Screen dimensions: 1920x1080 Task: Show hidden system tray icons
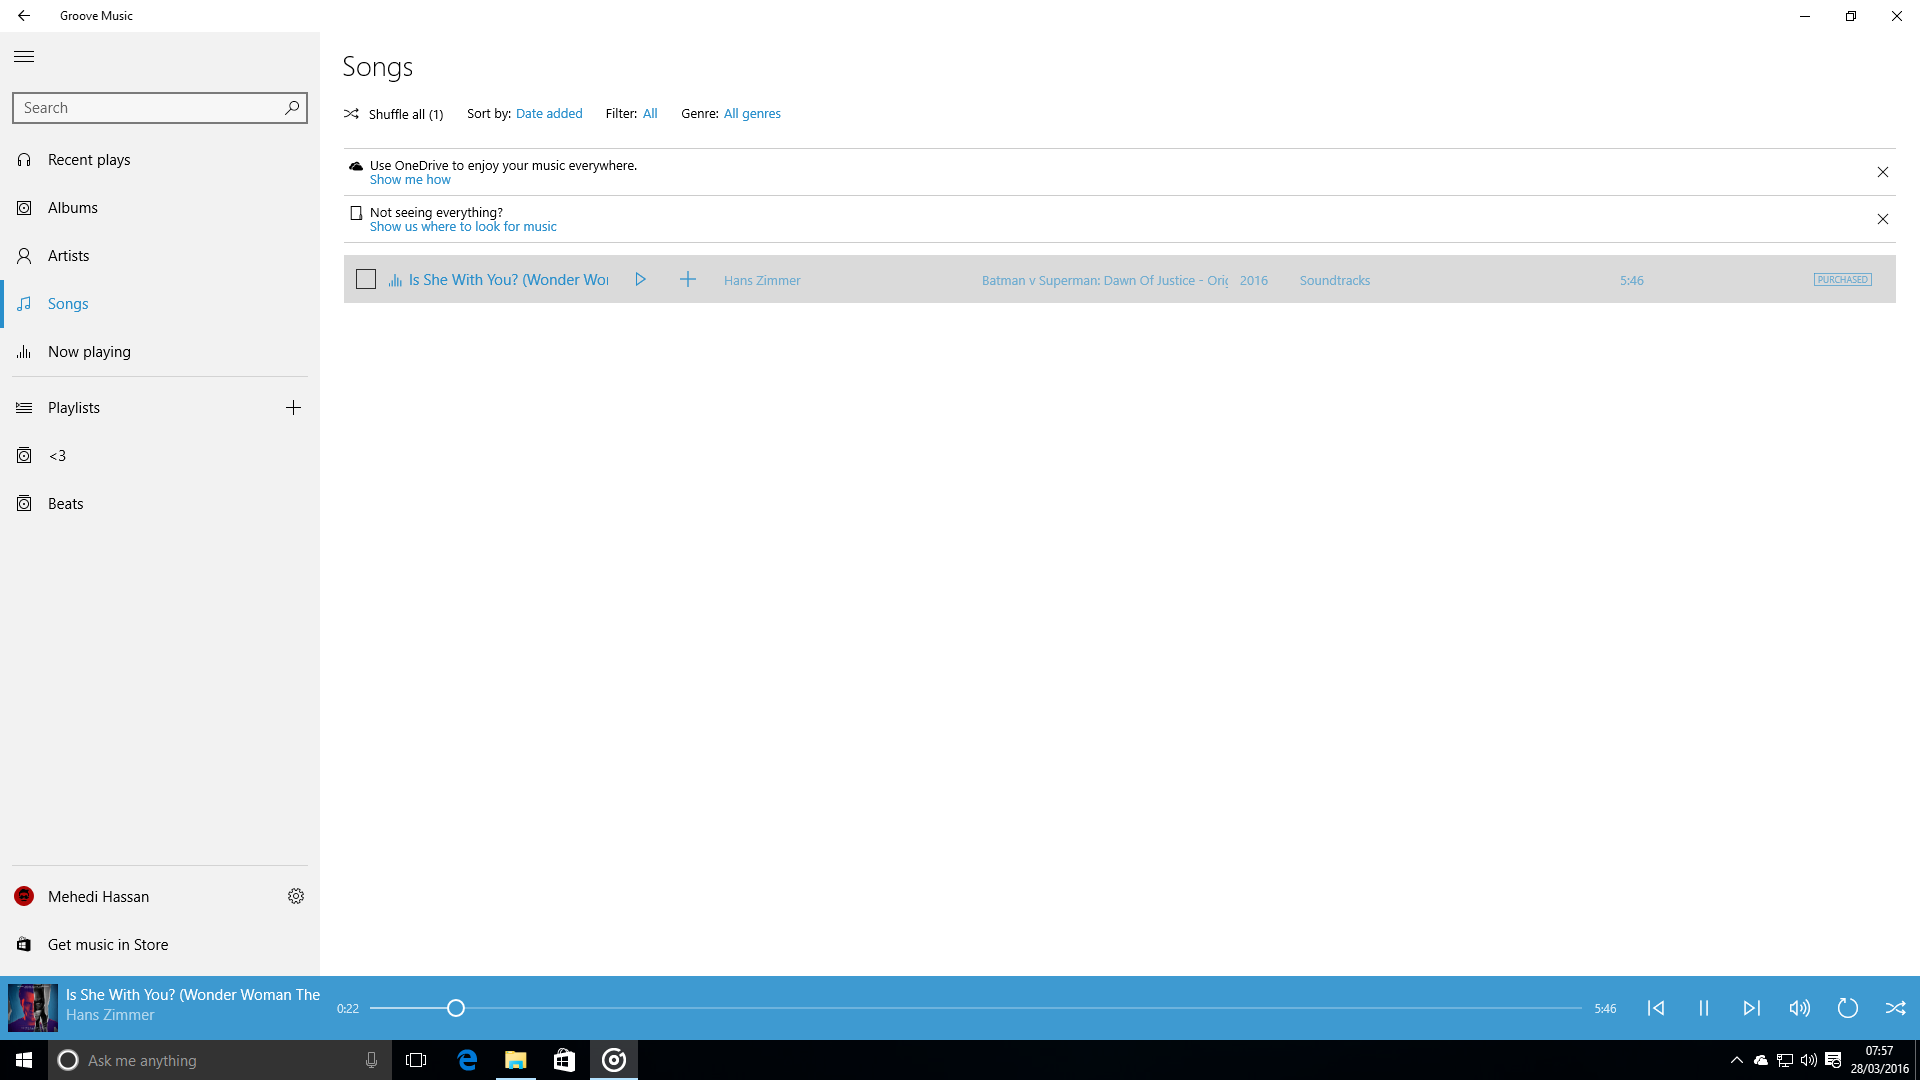coord(1737,1060)
